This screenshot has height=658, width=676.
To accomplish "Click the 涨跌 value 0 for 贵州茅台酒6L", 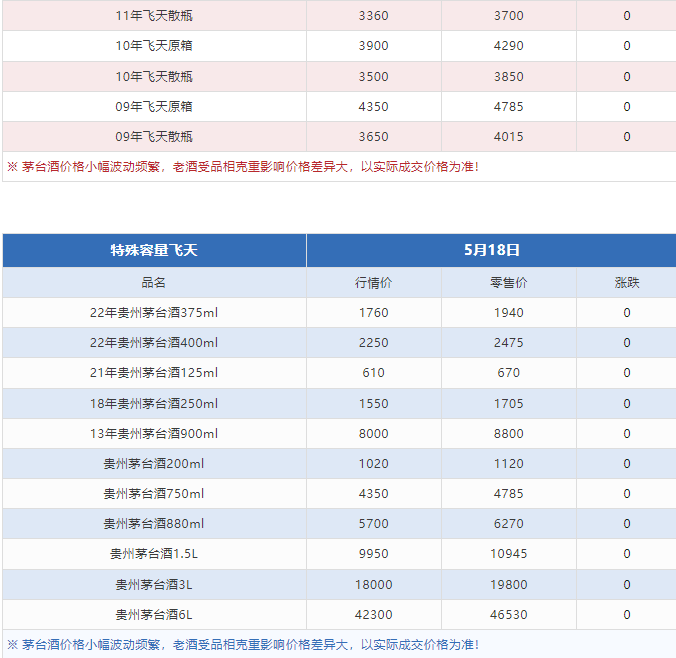I will 627,615.
